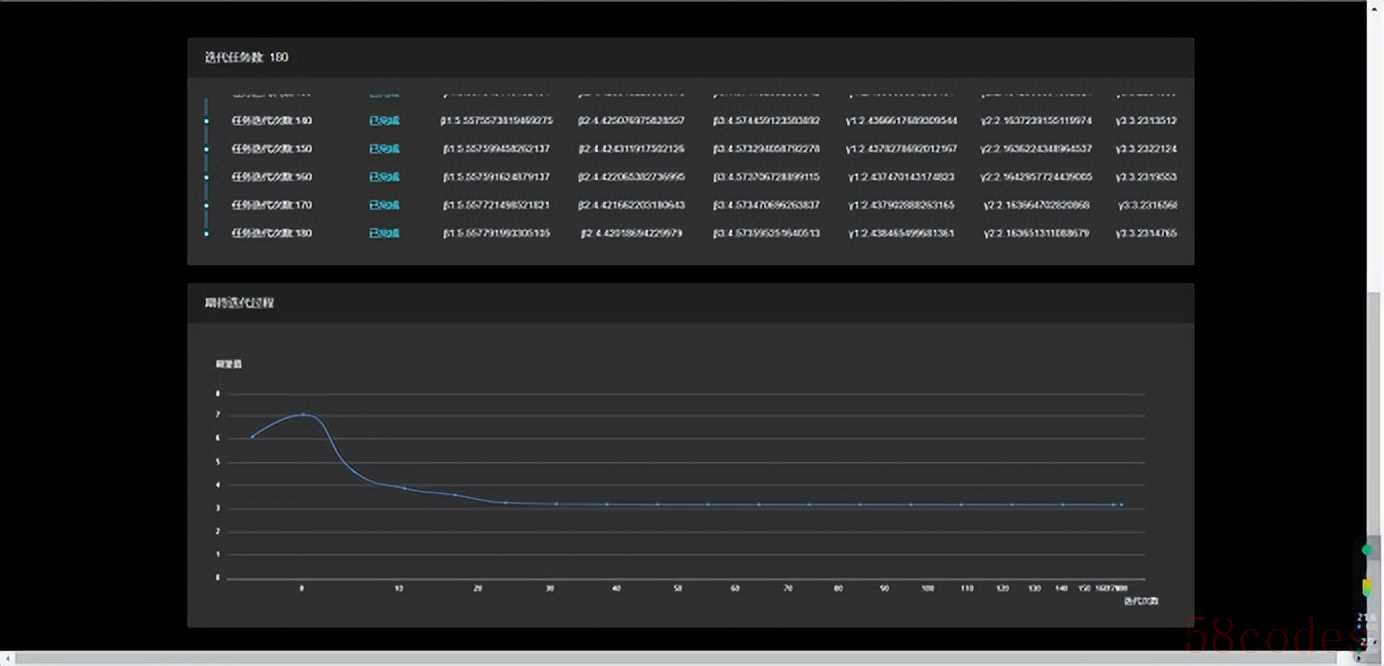The image size is (1384, 666).
Task: Click the data point above x-axis label 10
Action: 404,488
